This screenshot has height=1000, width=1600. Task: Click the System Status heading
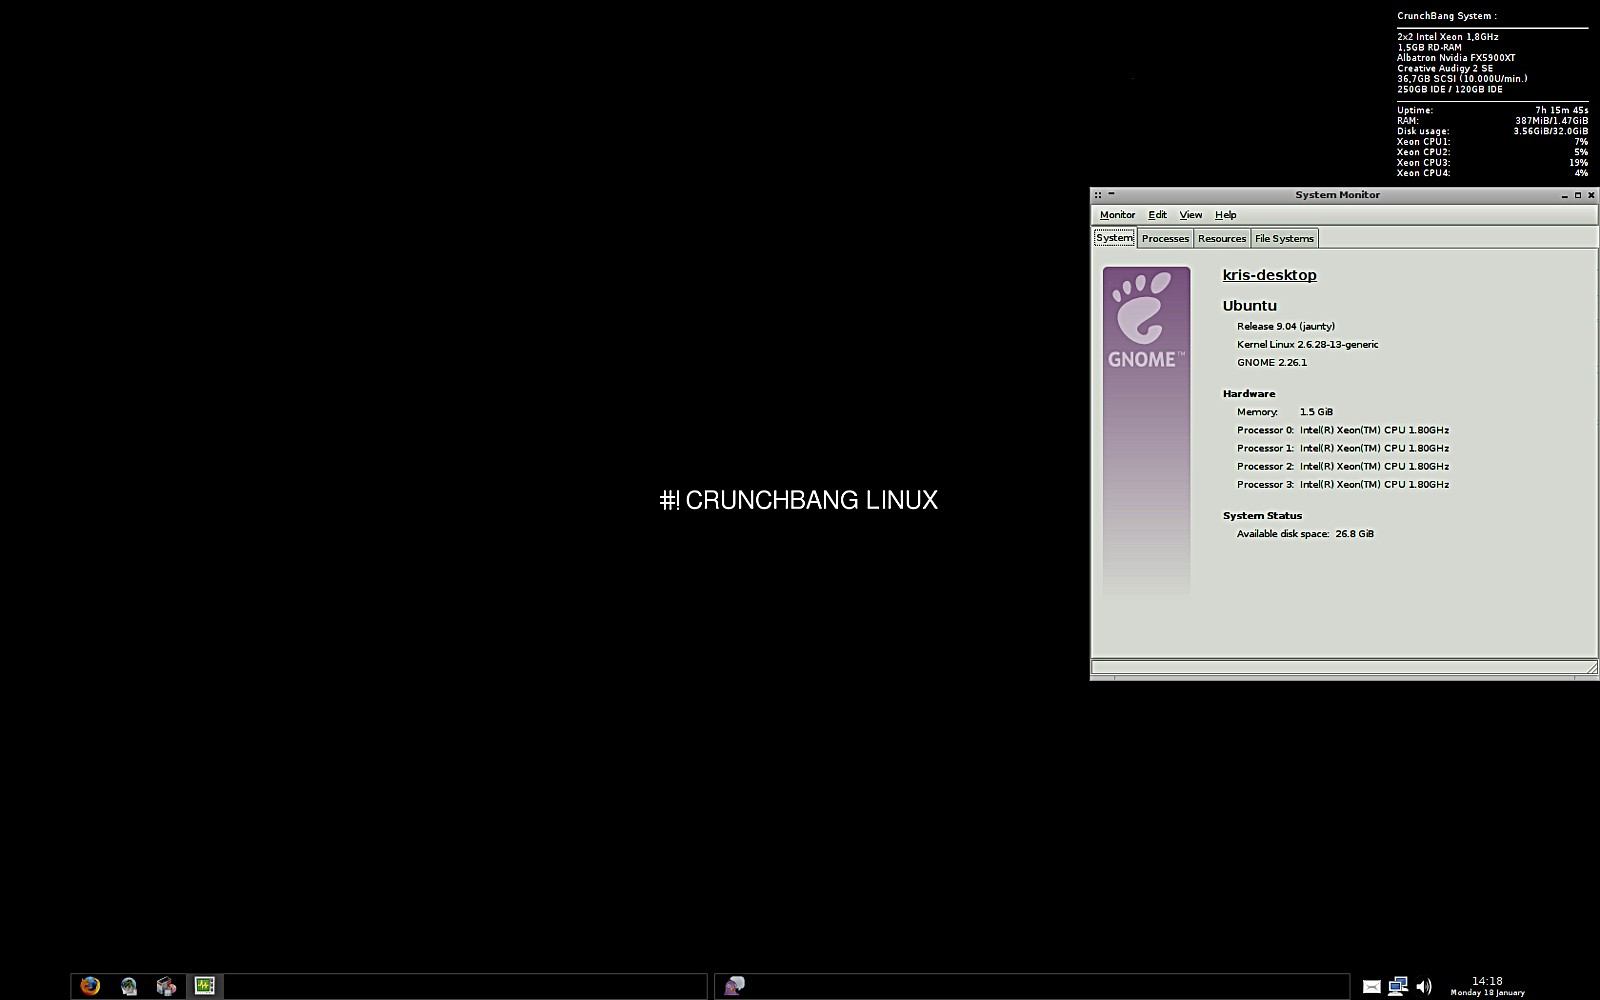point(1262,516)
